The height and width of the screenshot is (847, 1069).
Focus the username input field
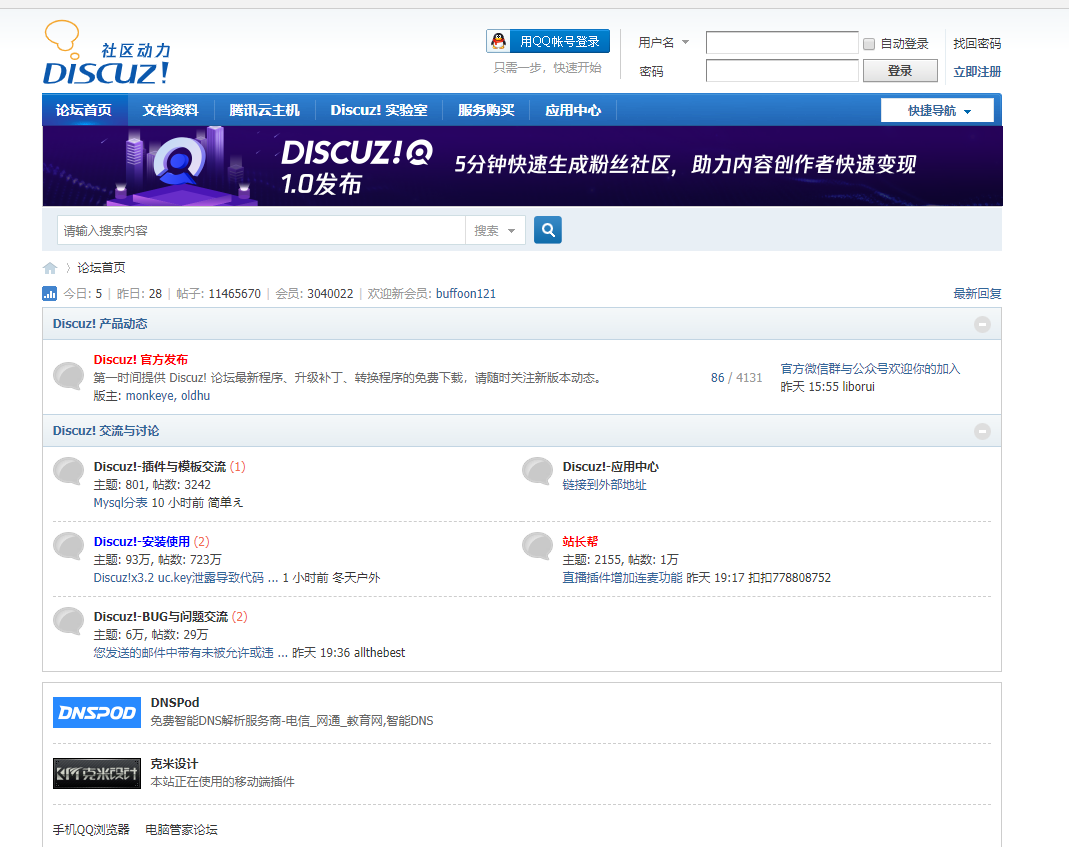pyautogui.click(x=782, y=42)
